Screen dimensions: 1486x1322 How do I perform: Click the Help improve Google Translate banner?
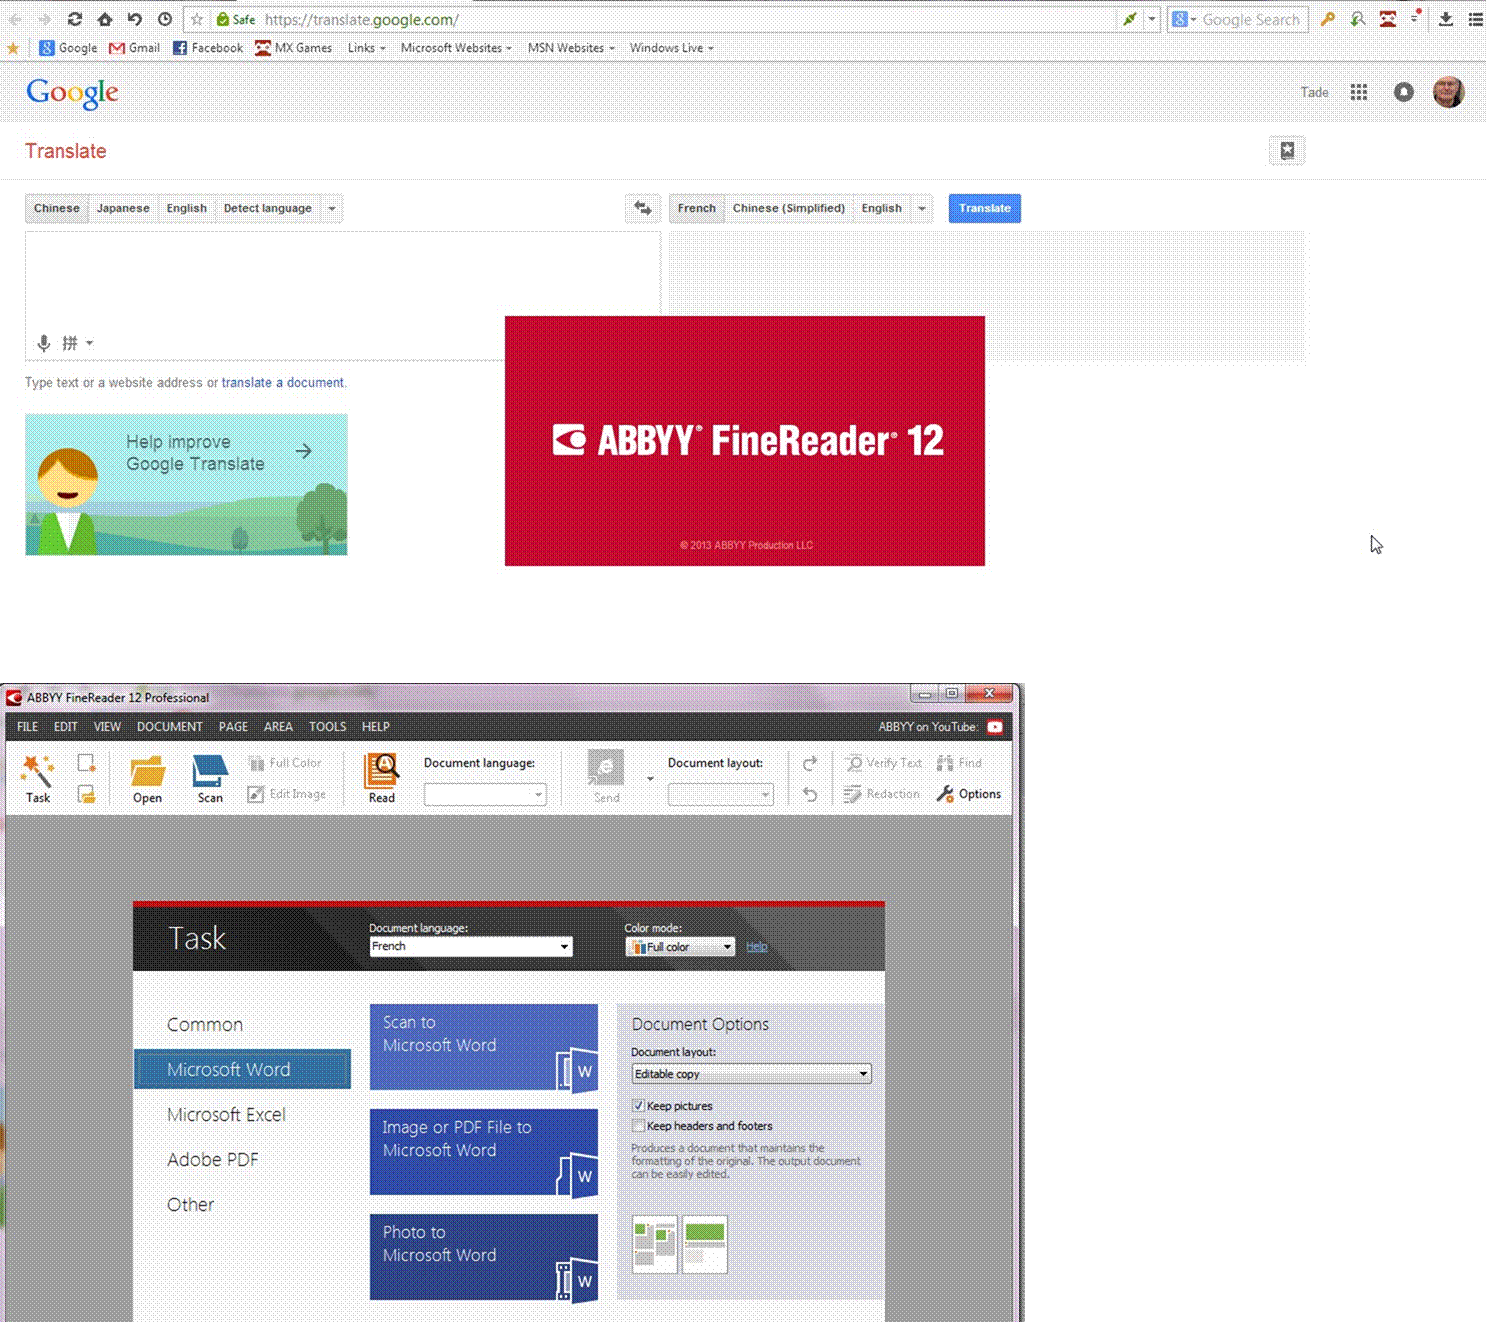click(186, 485)
